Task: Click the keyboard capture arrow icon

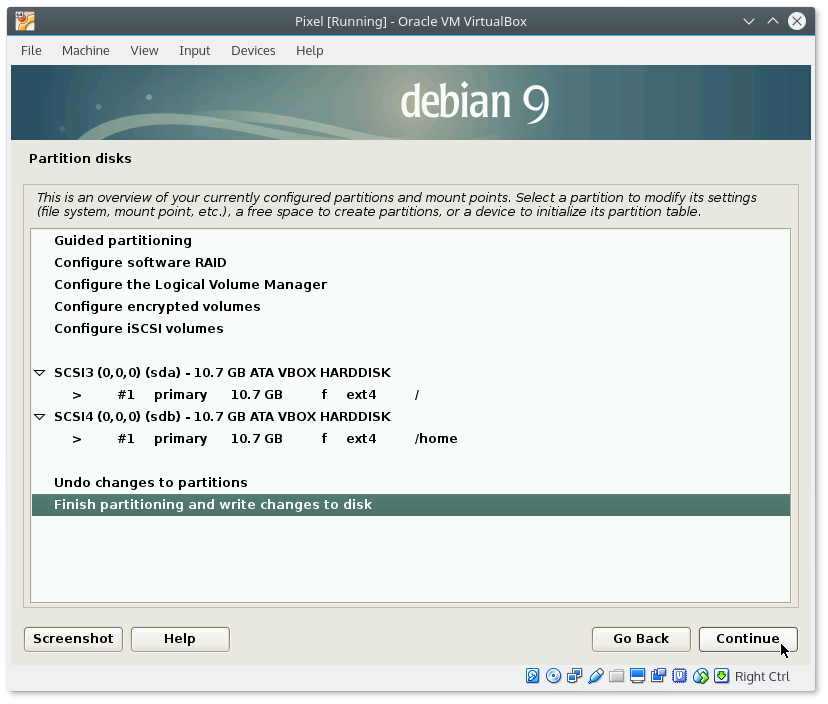Action: pos(722,676)
